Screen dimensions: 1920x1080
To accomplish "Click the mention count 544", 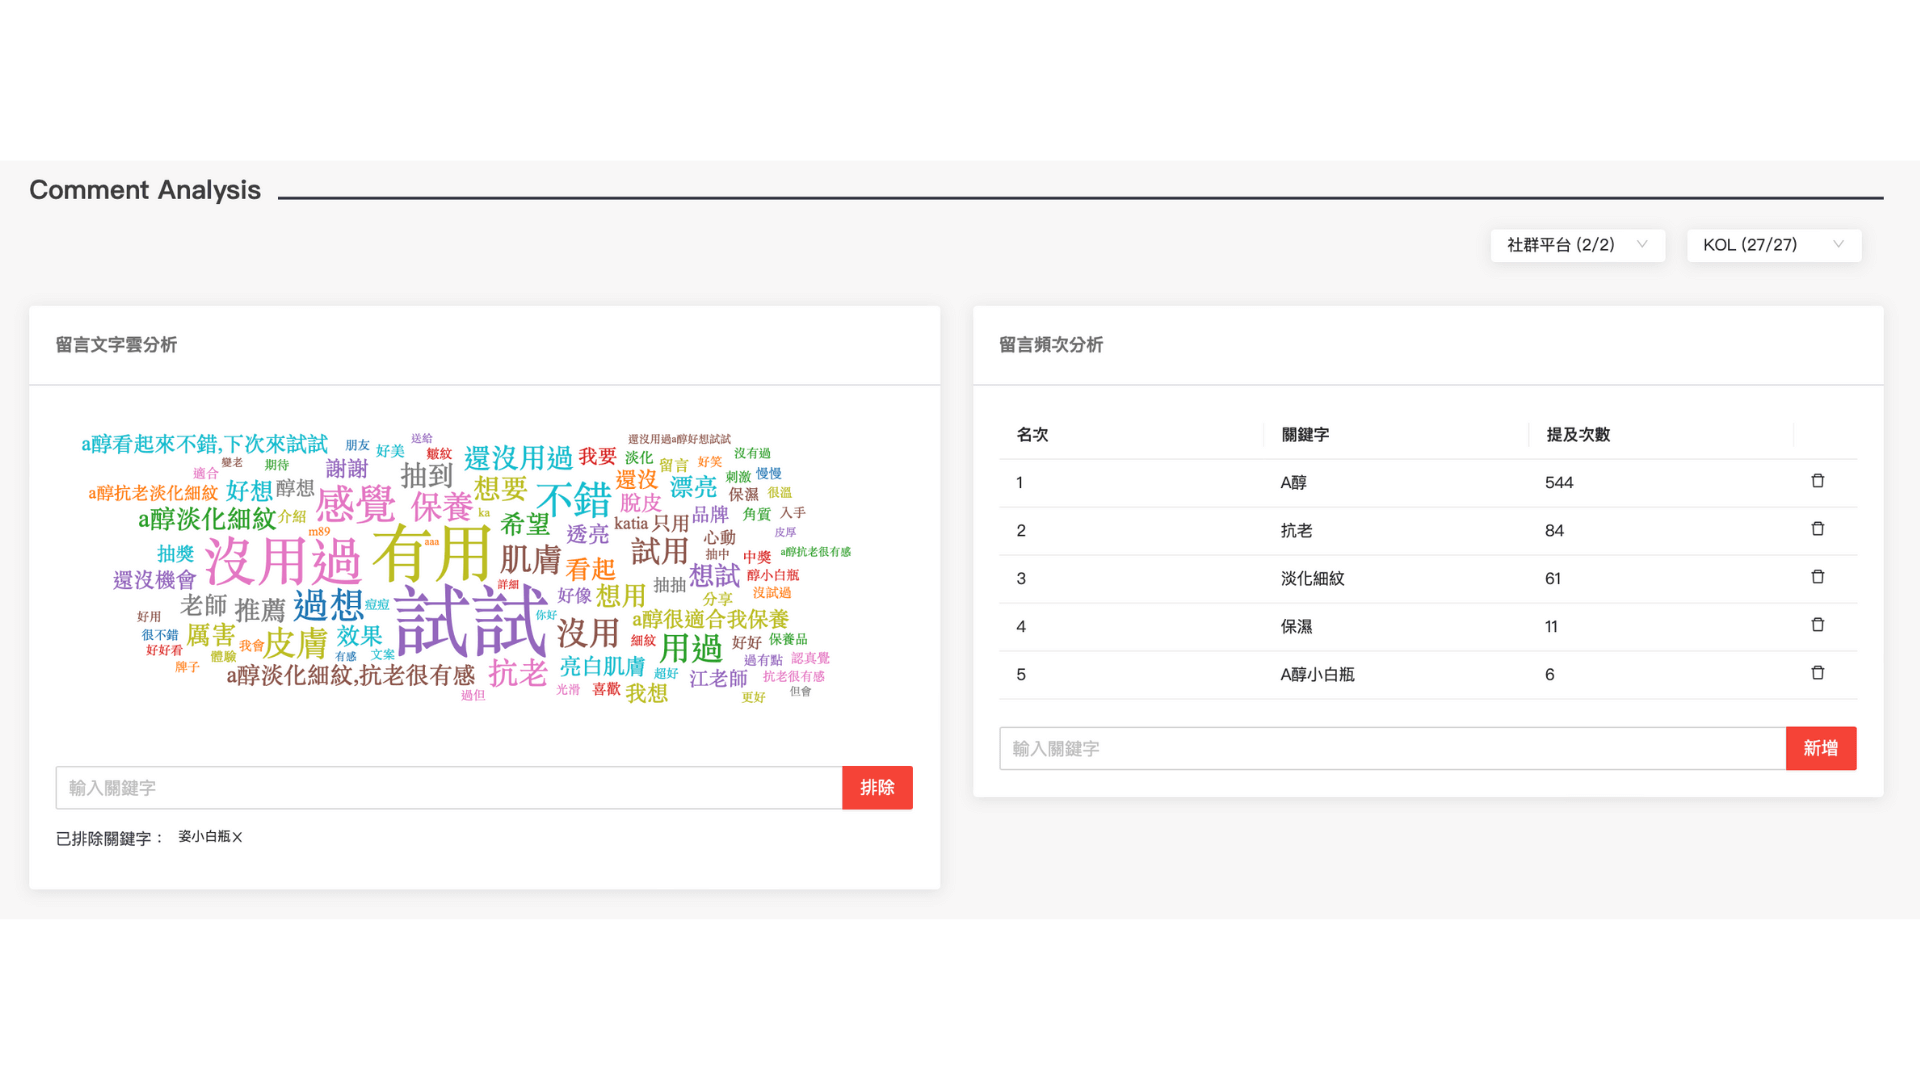I will 1559,483.
